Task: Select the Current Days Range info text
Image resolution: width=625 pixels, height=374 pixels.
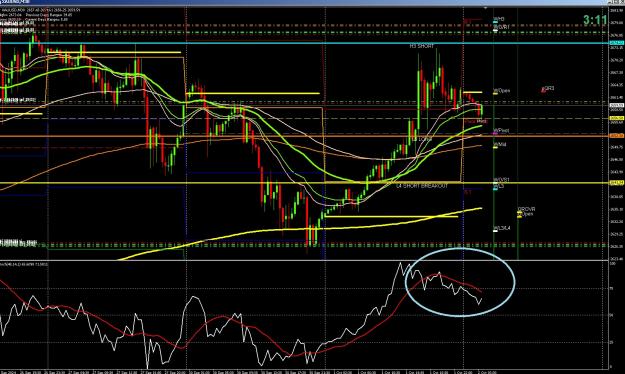Action: point(46,19)
